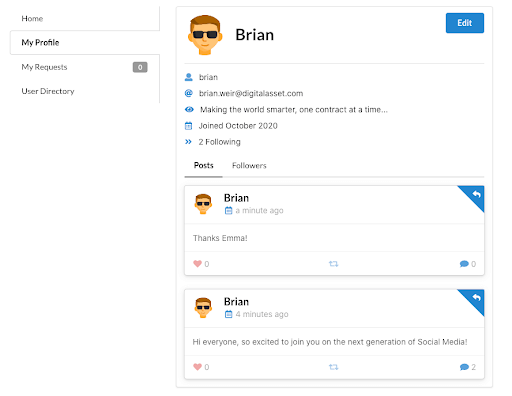Click the a minute ago timestamp
This screenshot has width=512, height=396.
[259, 211]
